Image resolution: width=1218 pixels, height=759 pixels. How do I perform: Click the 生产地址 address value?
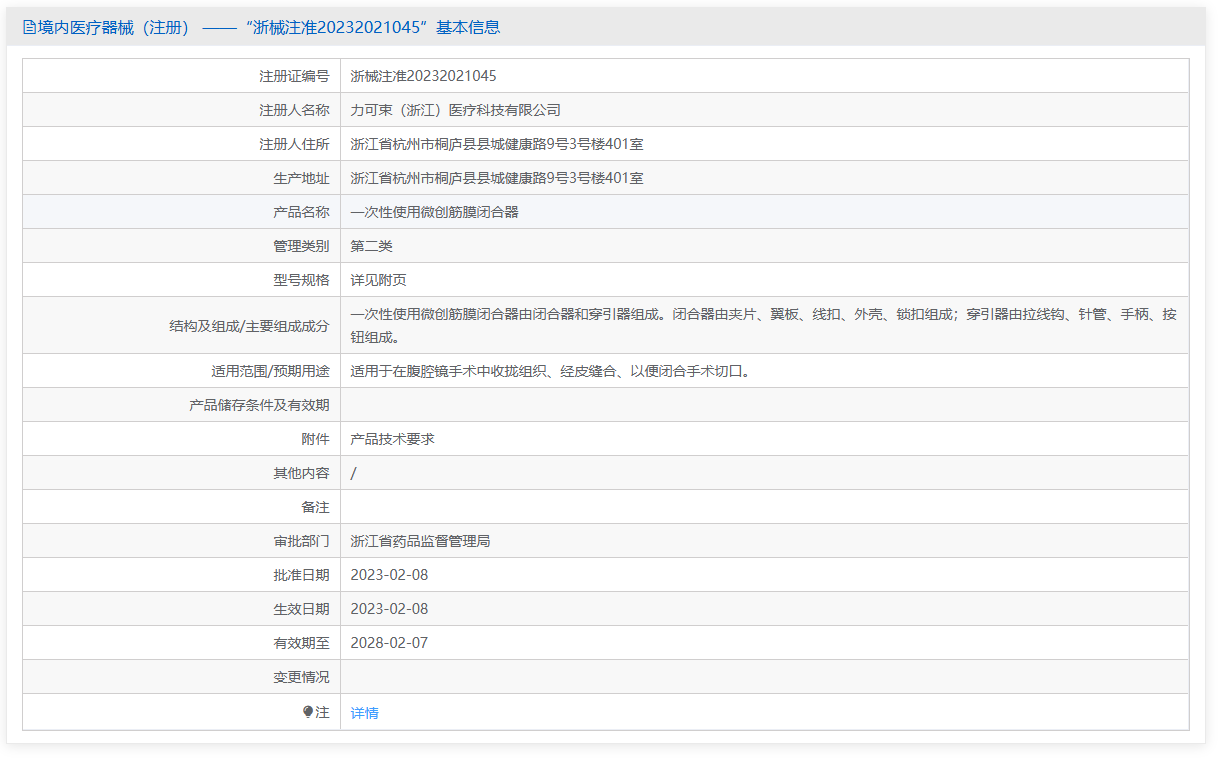[x=497, y=178]
